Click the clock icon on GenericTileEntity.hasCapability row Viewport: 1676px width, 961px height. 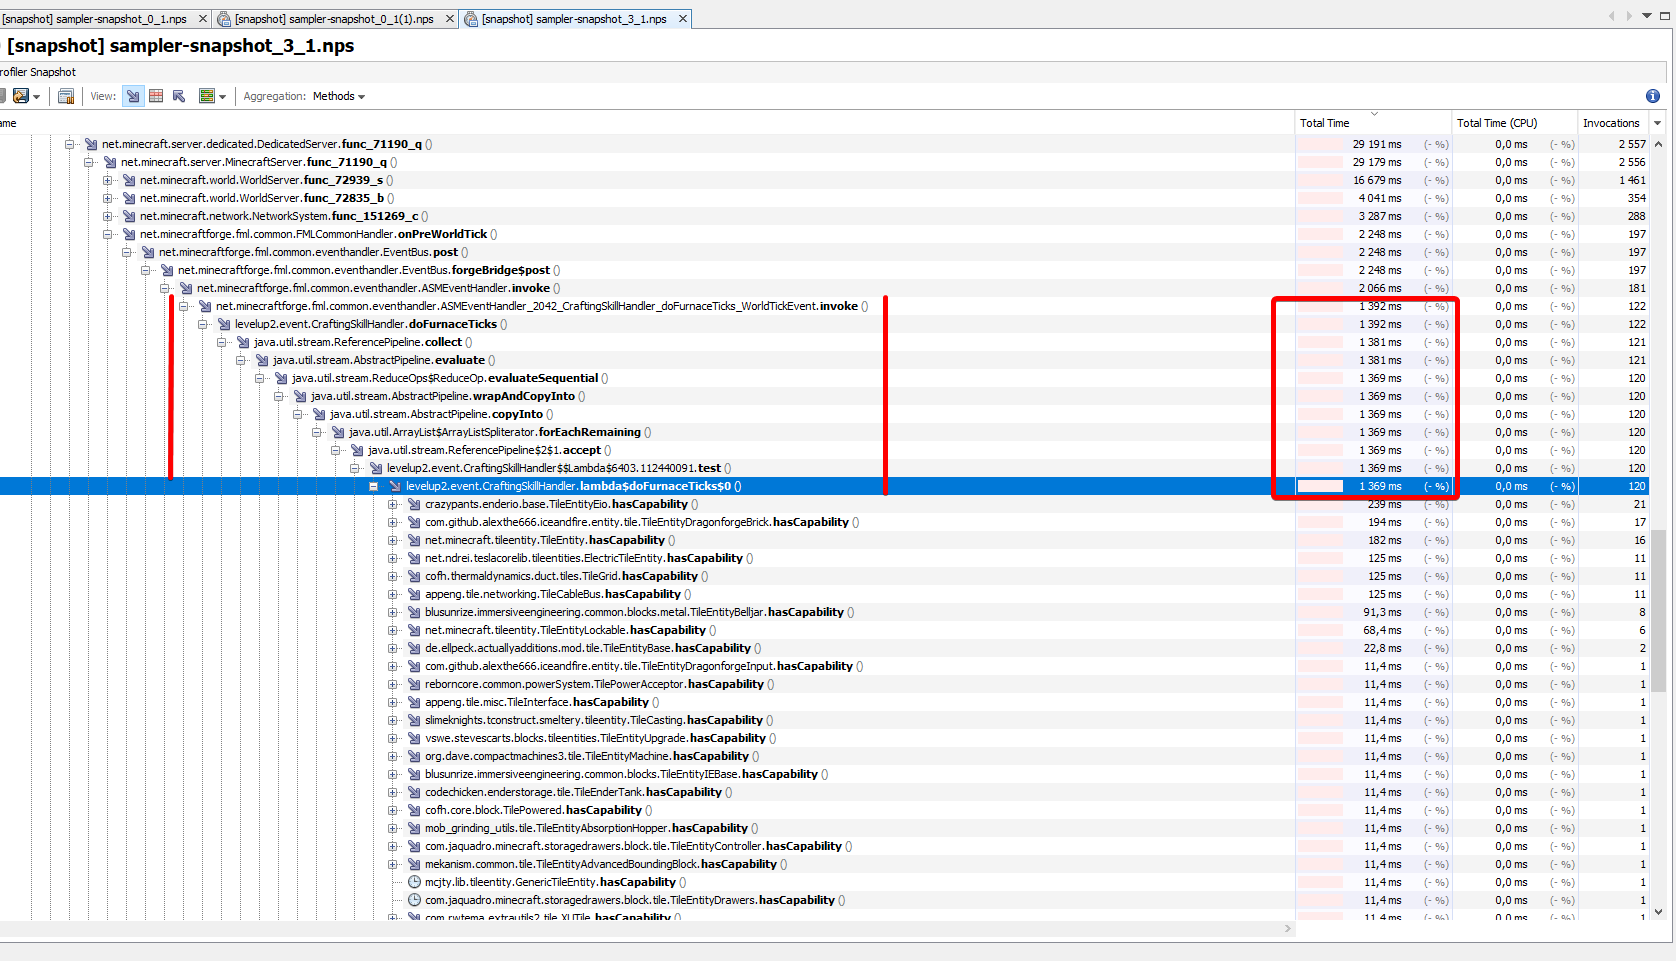tap(414, 882)
